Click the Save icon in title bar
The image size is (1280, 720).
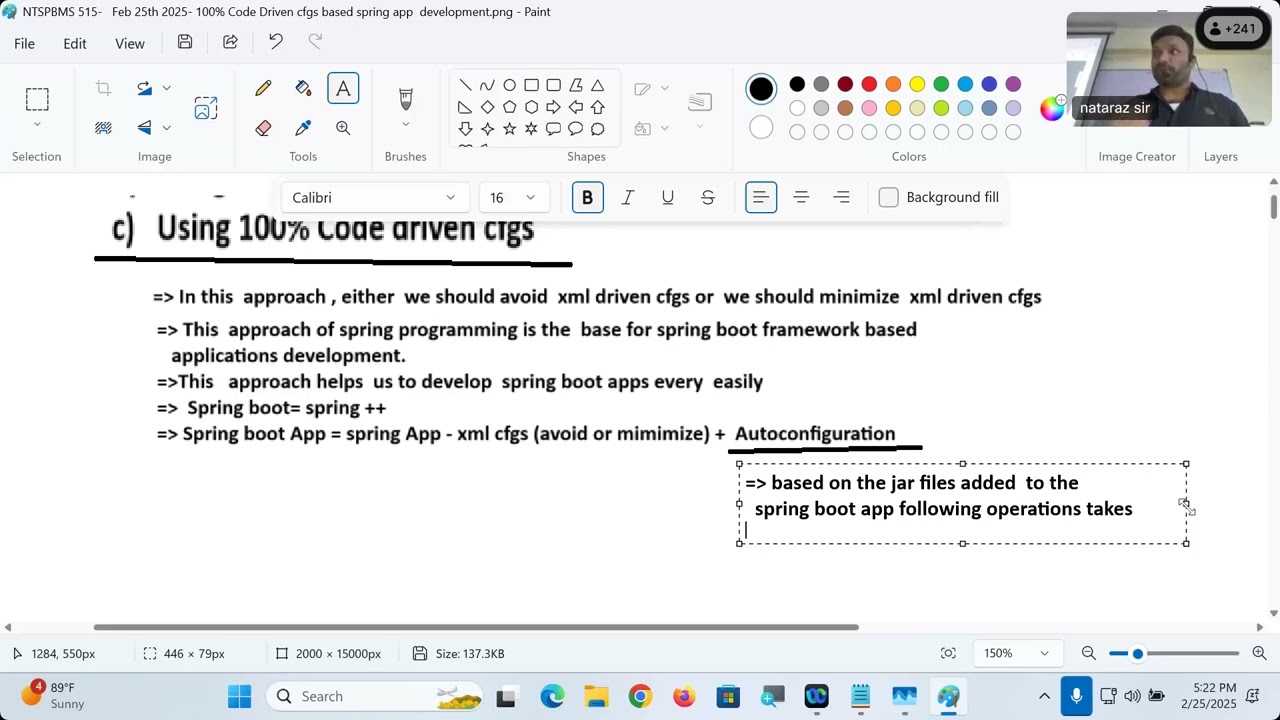point(185,42)
